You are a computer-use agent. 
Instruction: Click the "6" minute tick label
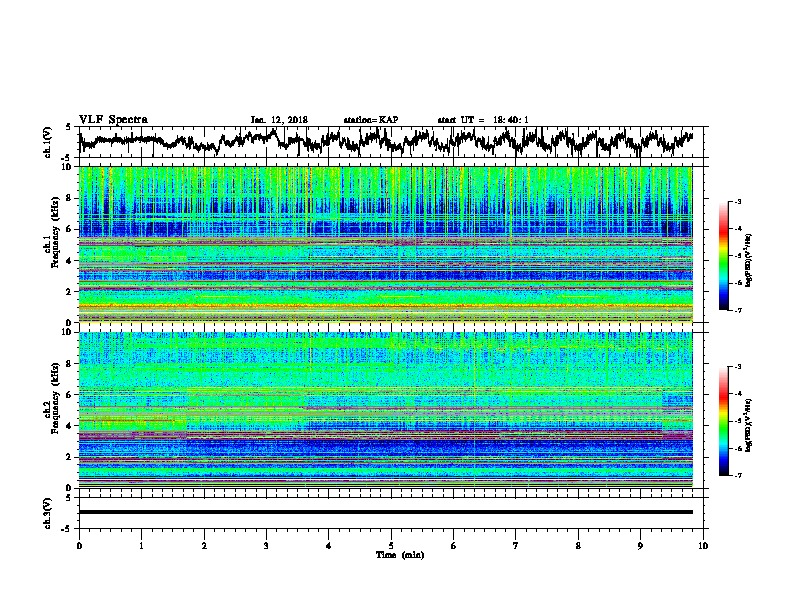pos(454,546)
